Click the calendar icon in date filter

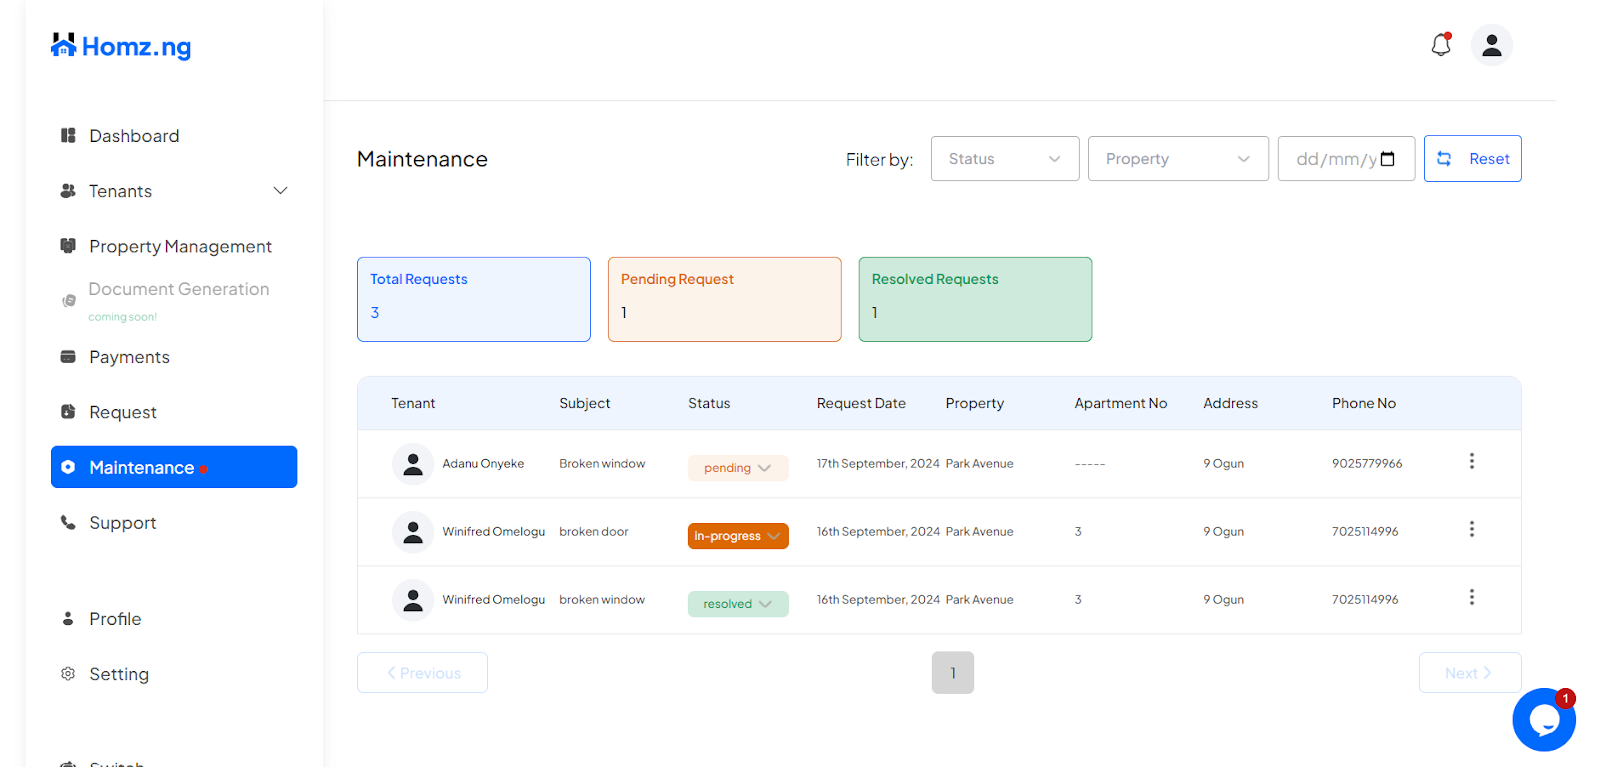point(1387,159)
